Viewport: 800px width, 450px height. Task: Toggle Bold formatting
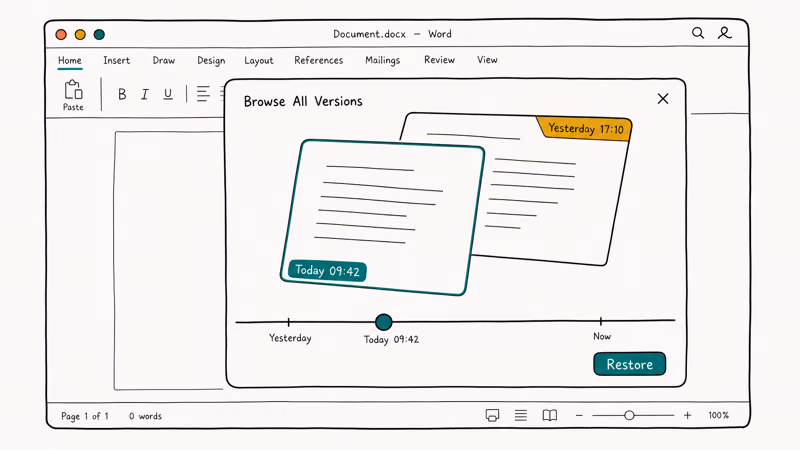pos(122,94)
